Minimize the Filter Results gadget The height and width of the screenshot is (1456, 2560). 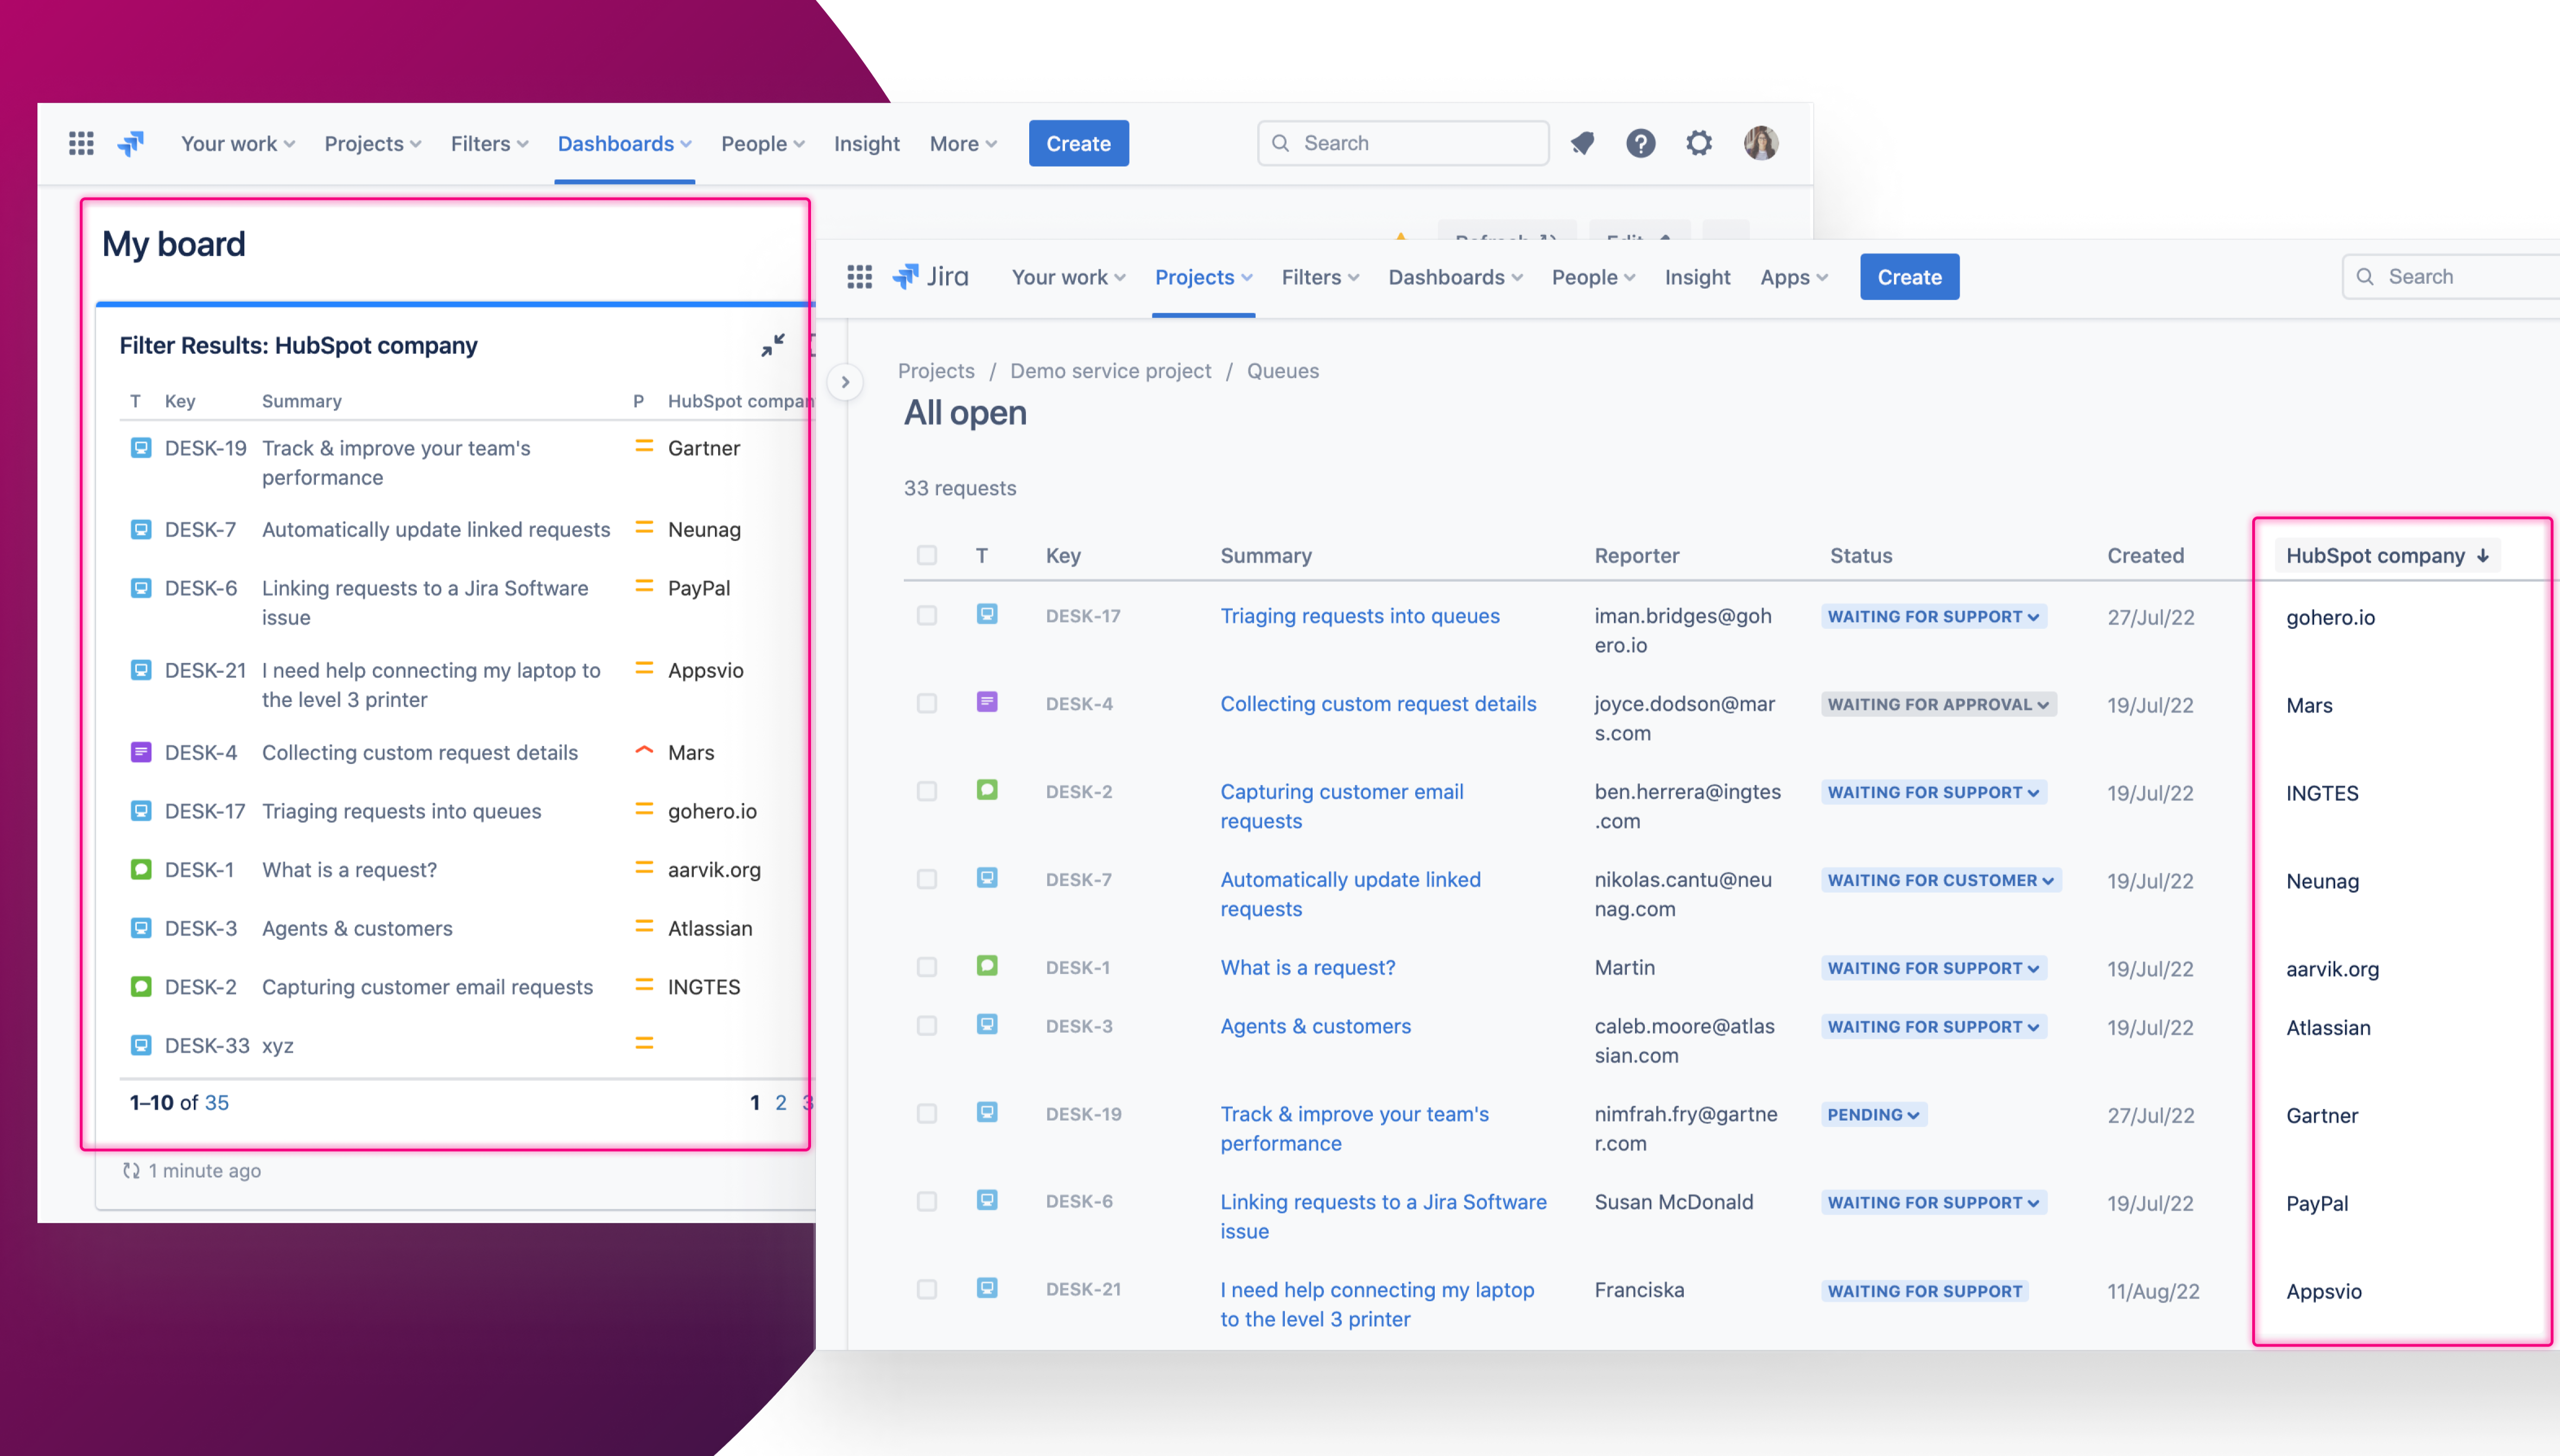(x=772, y=345)
